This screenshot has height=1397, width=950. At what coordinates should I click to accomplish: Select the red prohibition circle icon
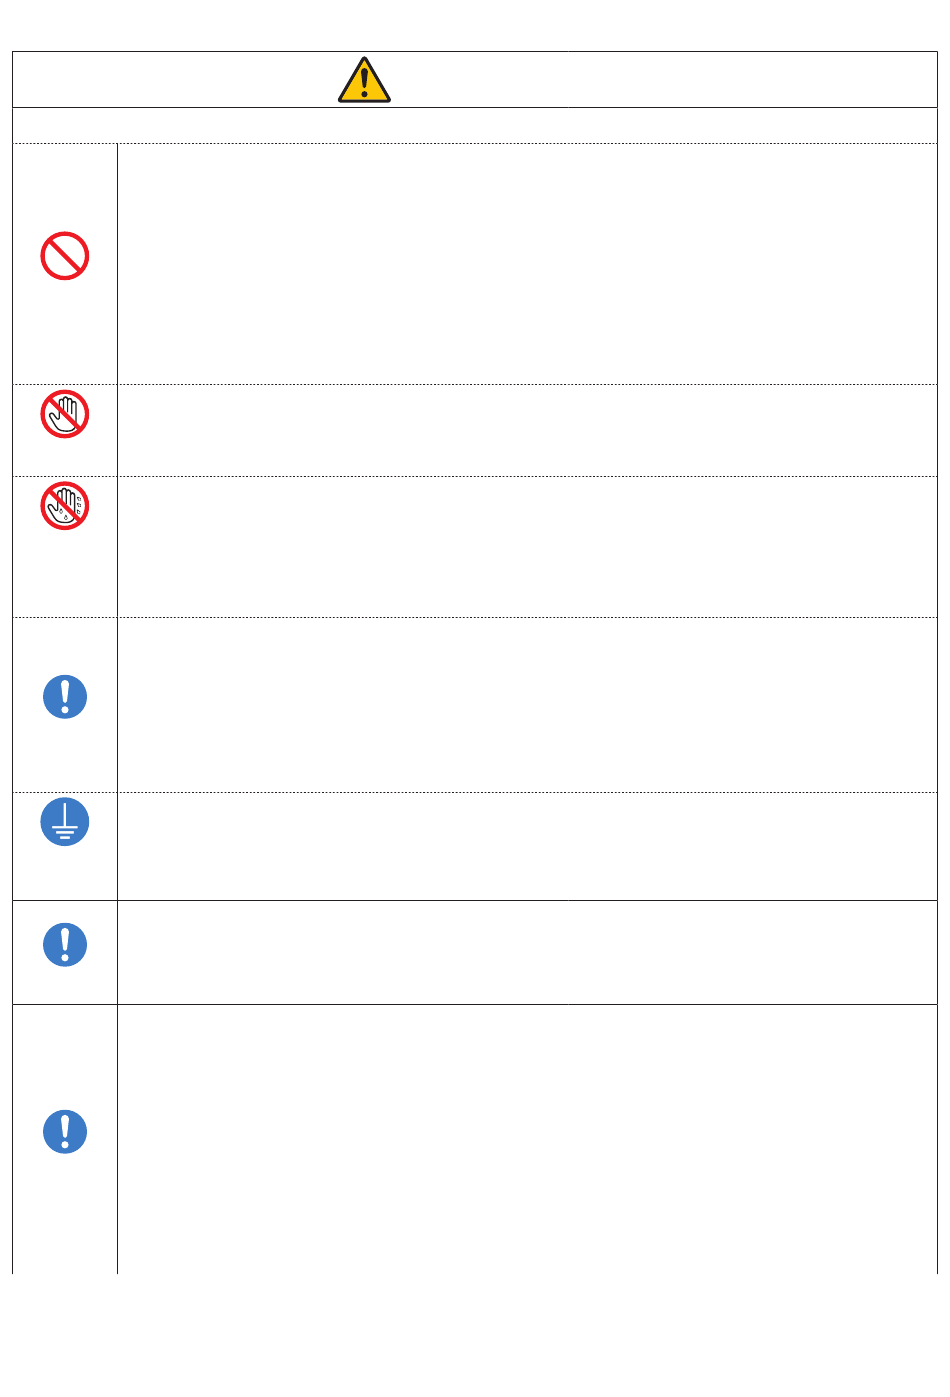[x=65, y=256]
